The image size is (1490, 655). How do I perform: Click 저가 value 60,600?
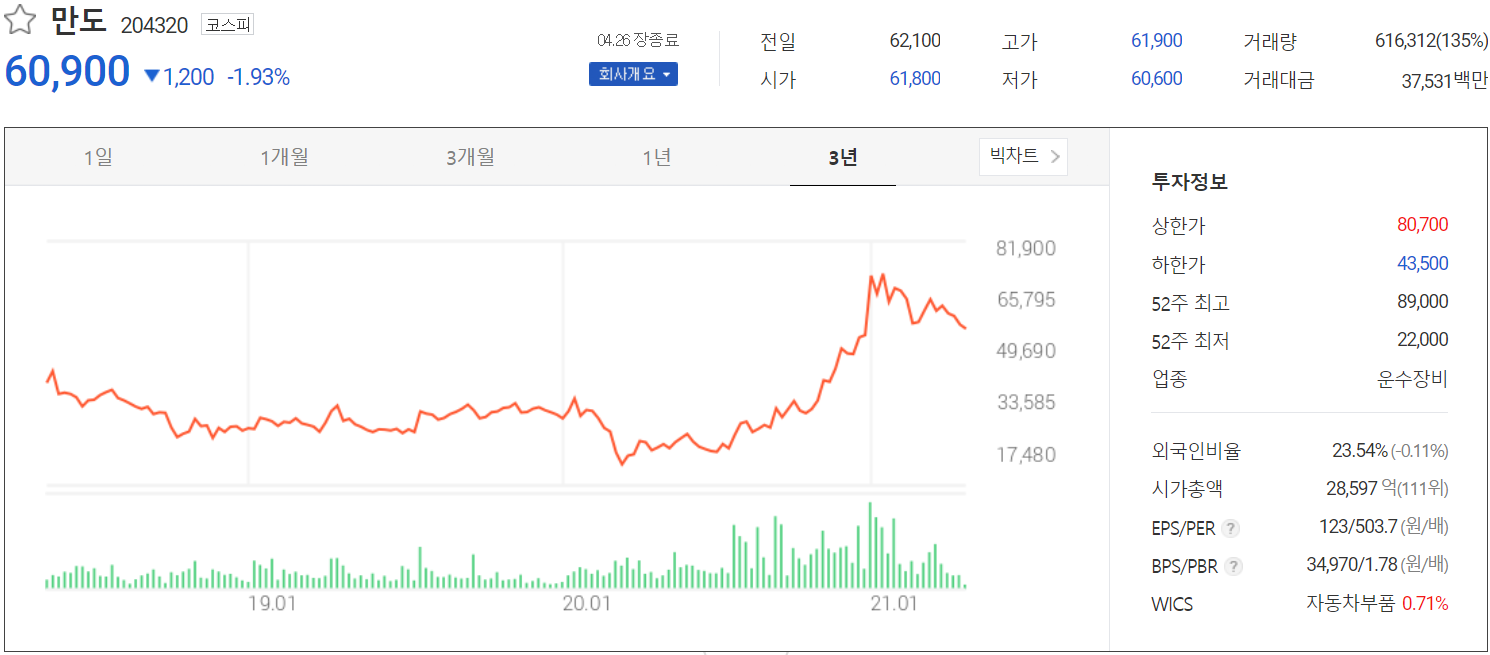tap(1157, 78)
